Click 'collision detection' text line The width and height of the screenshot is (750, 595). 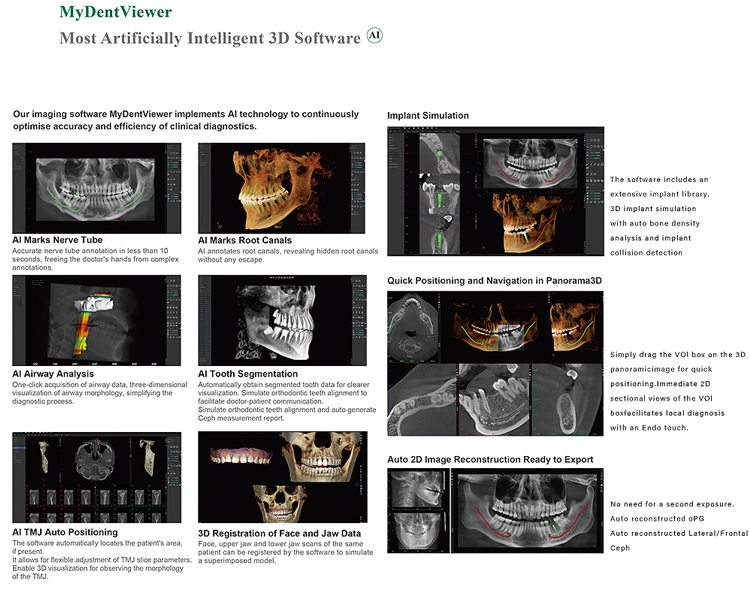[x=646, y=253]
